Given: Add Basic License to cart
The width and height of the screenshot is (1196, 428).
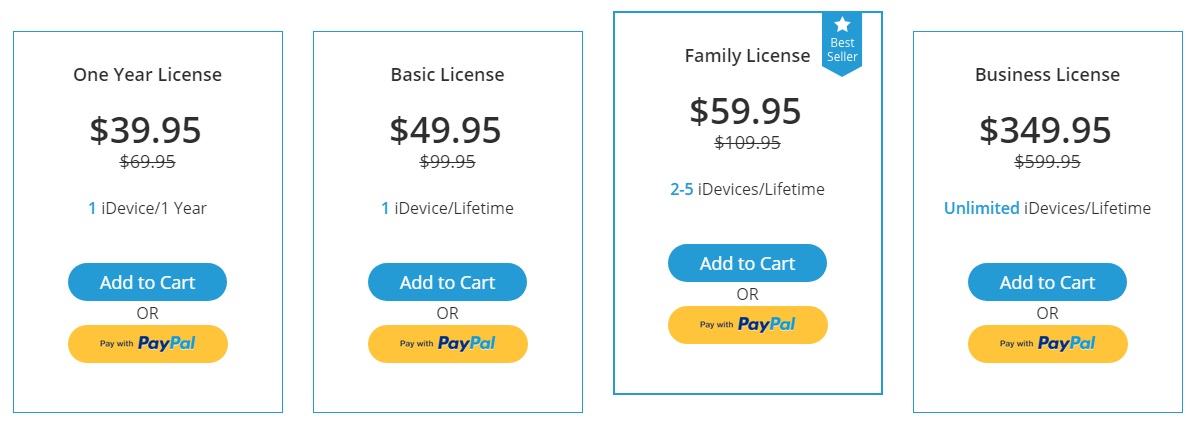Looking at the screenshot, I should pyautogui.click(x=447, y=282).
